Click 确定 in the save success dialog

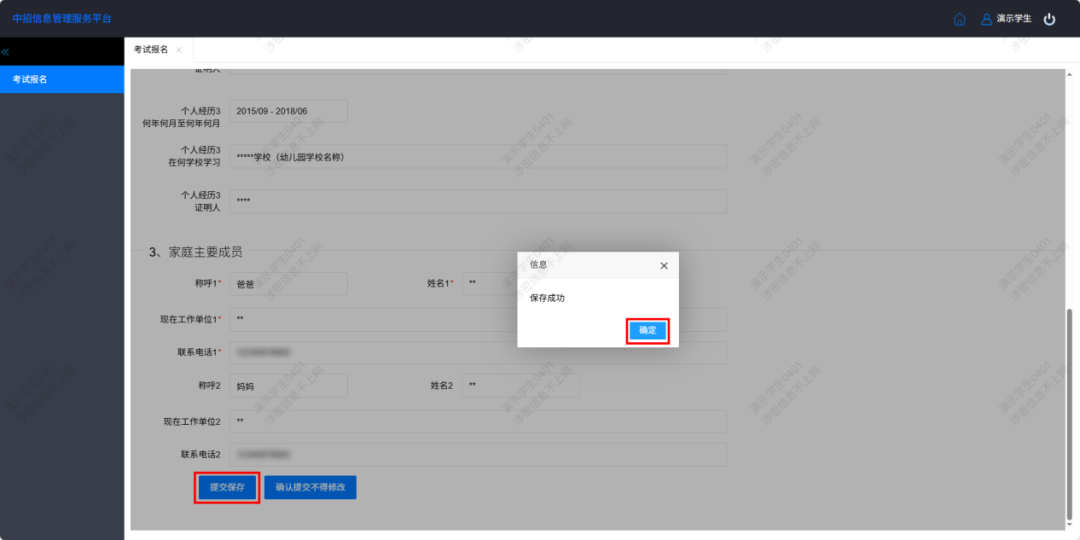[647, 331]
